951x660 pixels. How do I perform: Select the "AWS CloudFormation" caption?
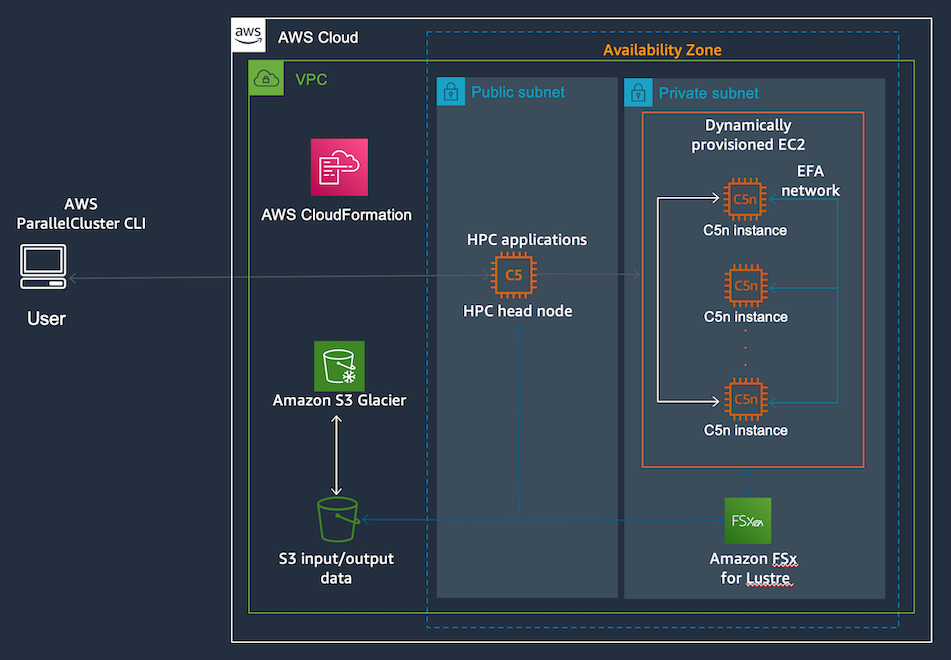(x=336, y=215)
